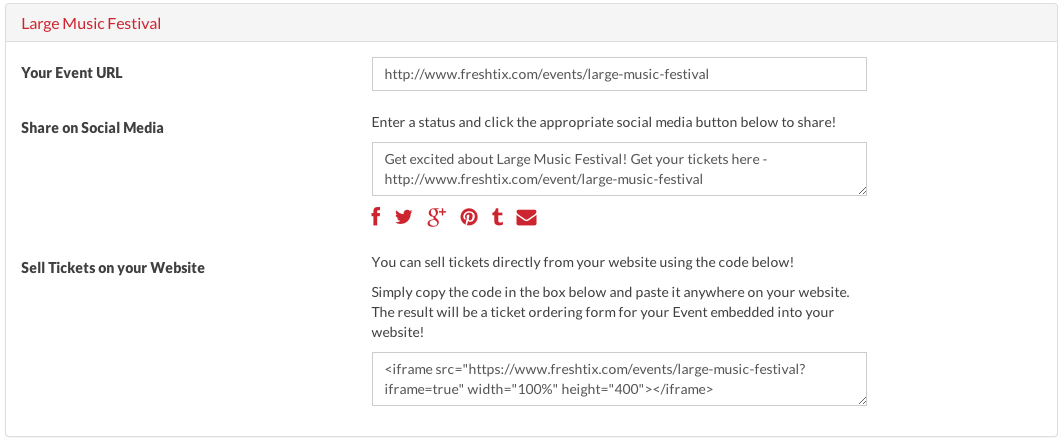Click the iframe=true line in embed code
The image size is (1062, 442).
[x=549, y=389]
